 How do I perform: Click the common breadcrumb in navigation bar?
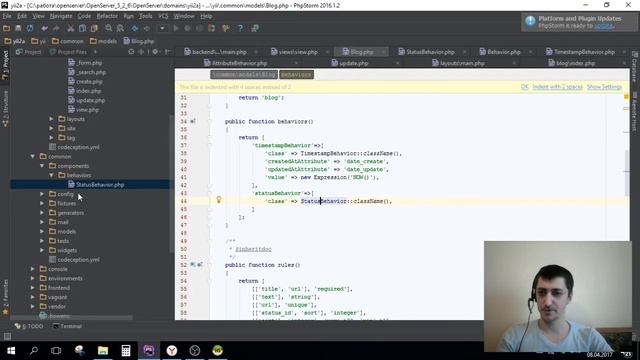(x=68, y=41)
